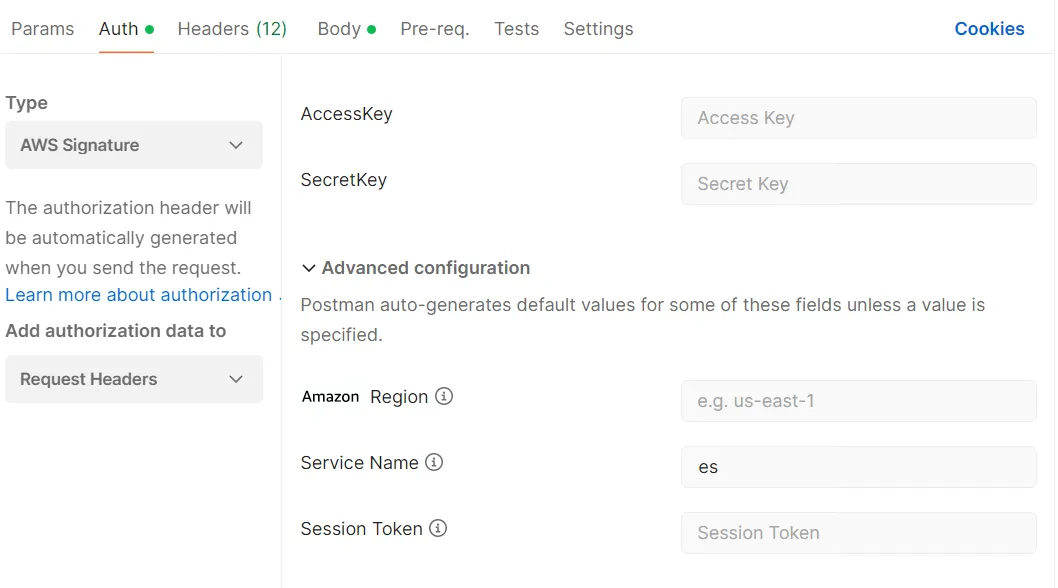Image resolution: width=1058 pixels, height=588 pixels.
Task: Open the Pre-req. tab
Action: click(435, 29)
